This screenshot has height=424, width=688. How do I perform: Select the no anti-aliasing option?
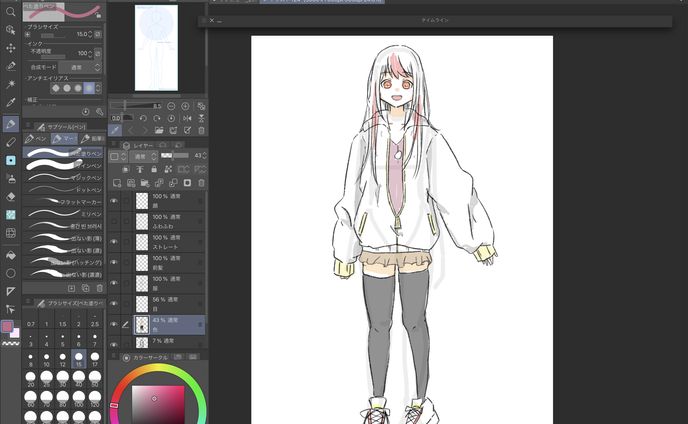56,88
